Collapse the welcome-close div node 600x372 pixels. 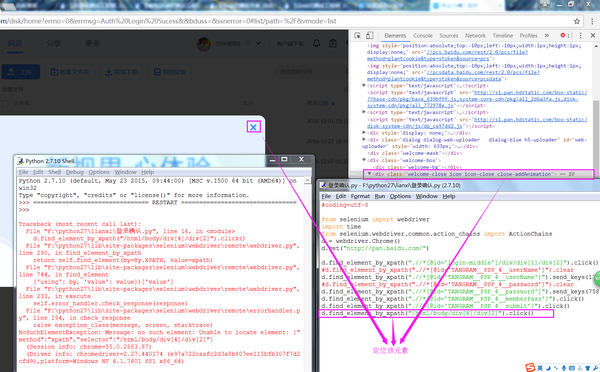(369, 174)
